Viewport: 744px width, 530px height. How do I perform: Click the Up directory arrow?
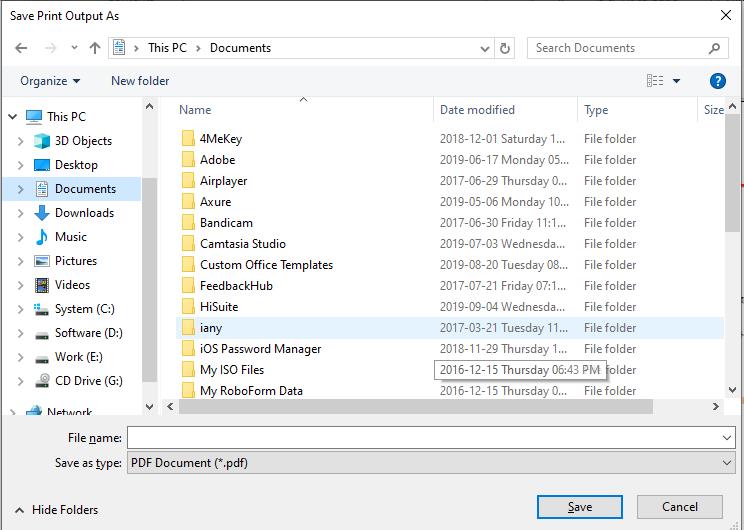(95, 48)
